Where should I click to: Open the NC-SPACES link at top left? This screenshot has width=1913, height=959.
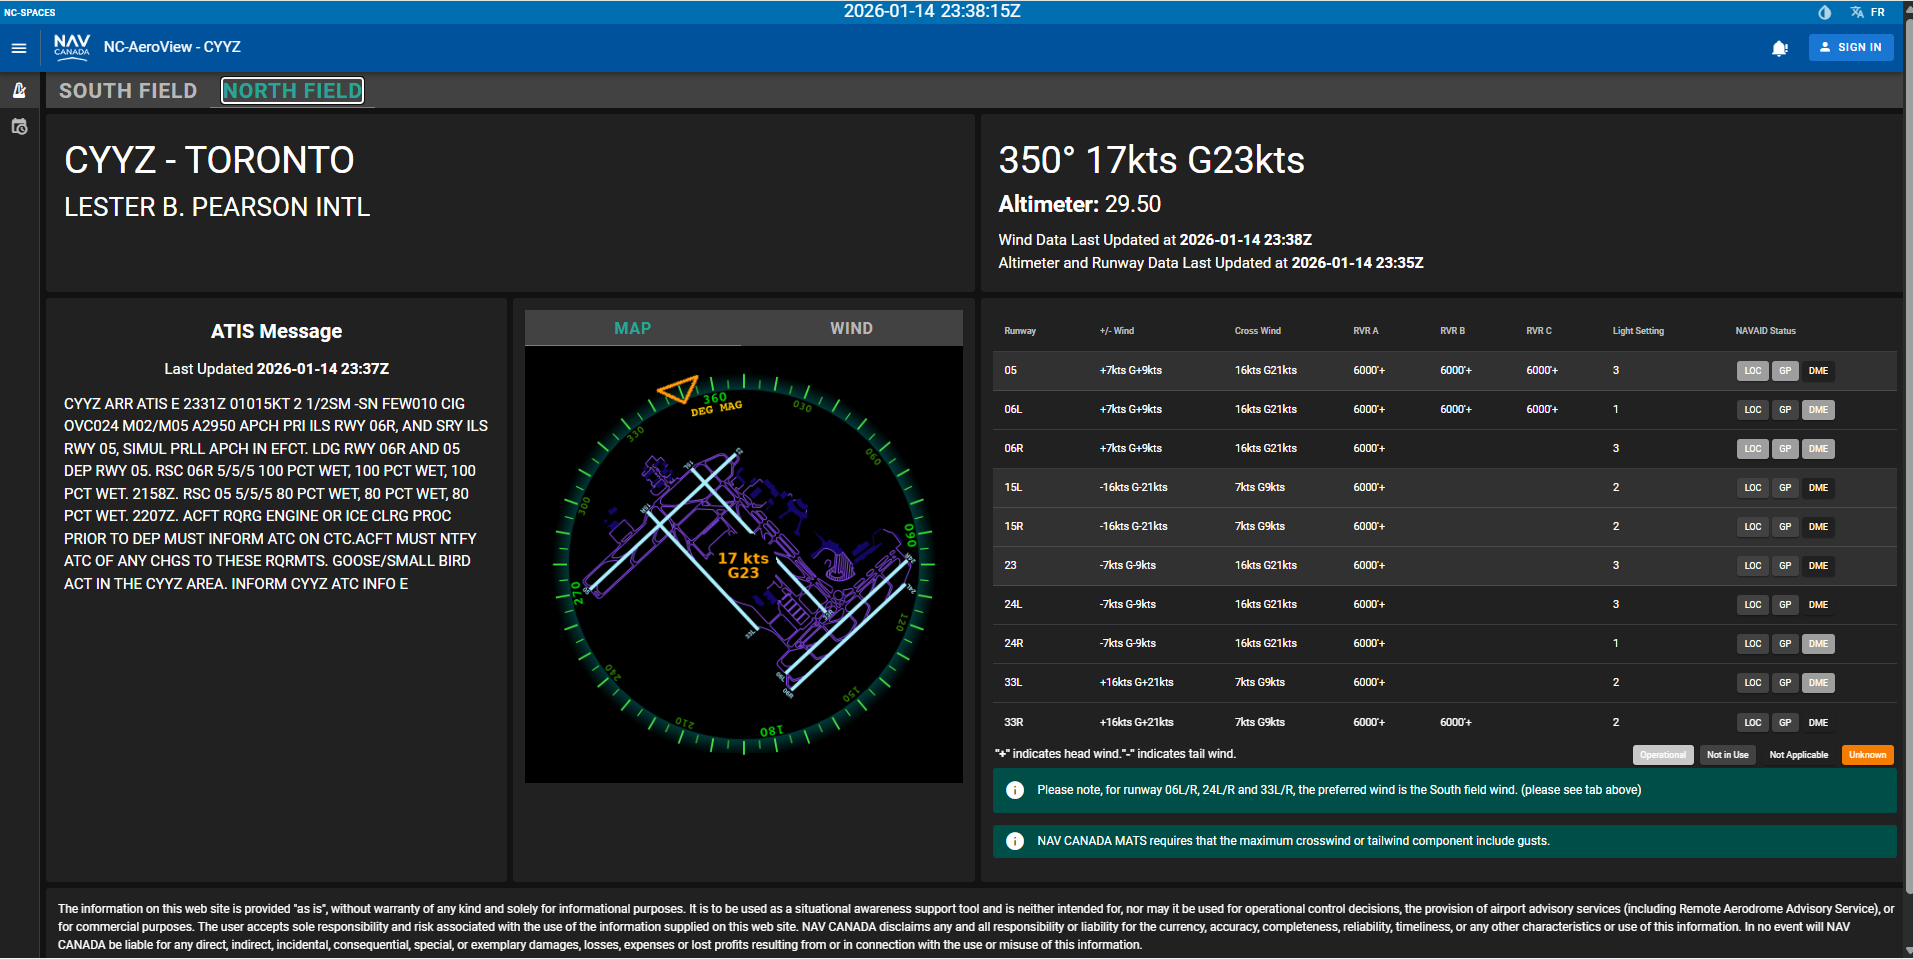(x=28, y=12)
